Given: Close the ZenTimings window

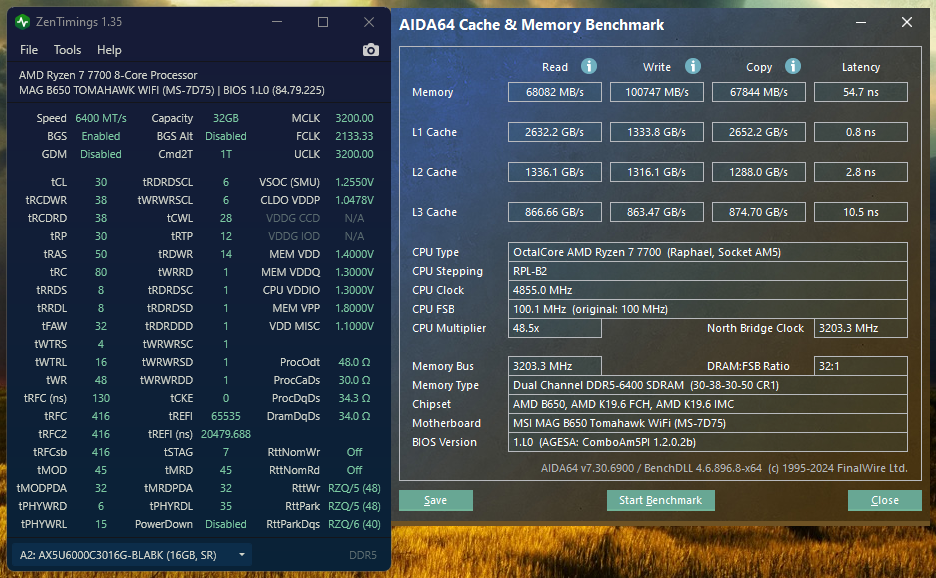Looking at the screenshot, I should (x=369, y=22).
